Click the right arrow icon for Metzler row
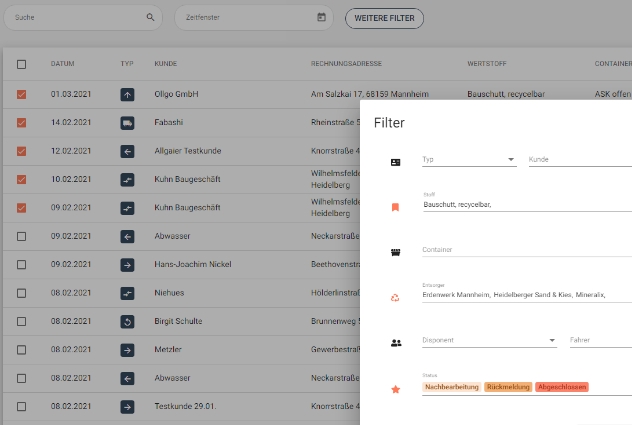Viewport: 632px width, 425px height. tap(127, 350)
